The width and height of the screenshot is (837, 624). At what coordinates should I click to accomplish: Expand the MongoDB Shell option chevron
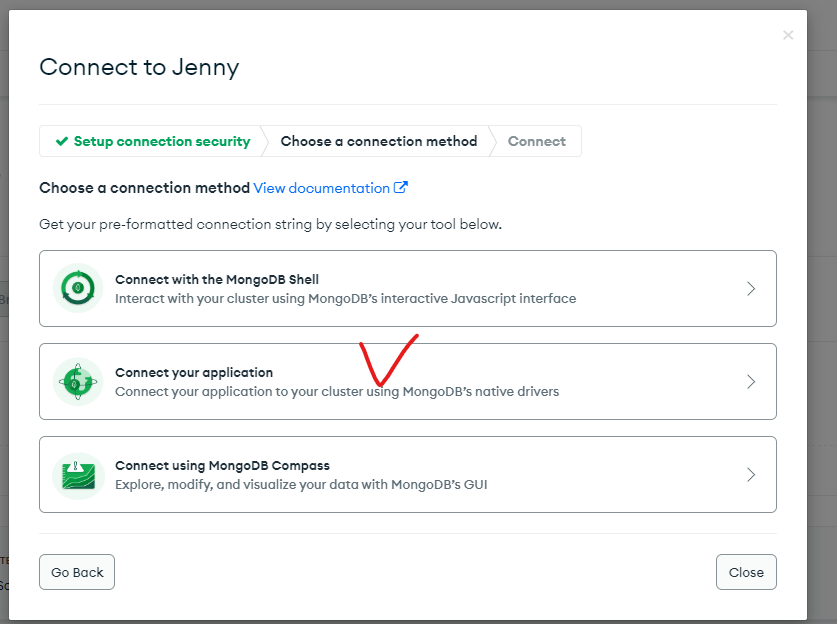(x=751, y=289)
